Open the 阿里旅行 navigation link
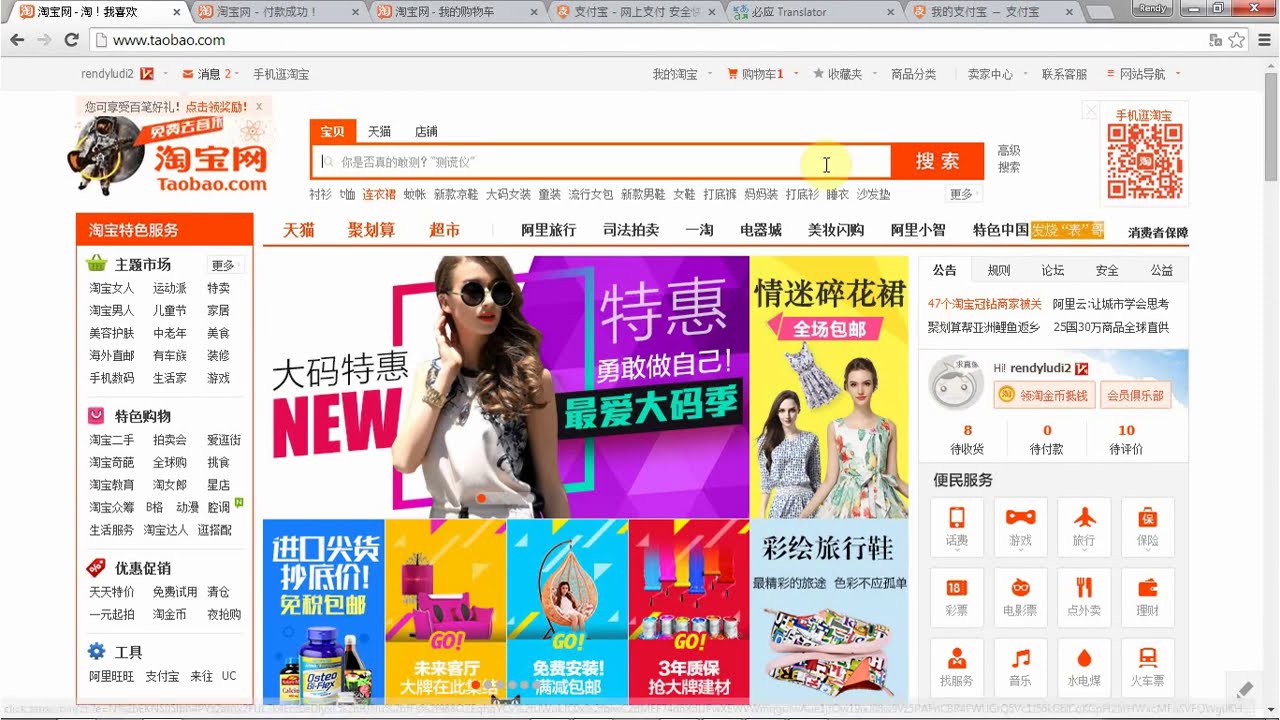This screenshot has height=720, width=1280. [x=549, y=230]
